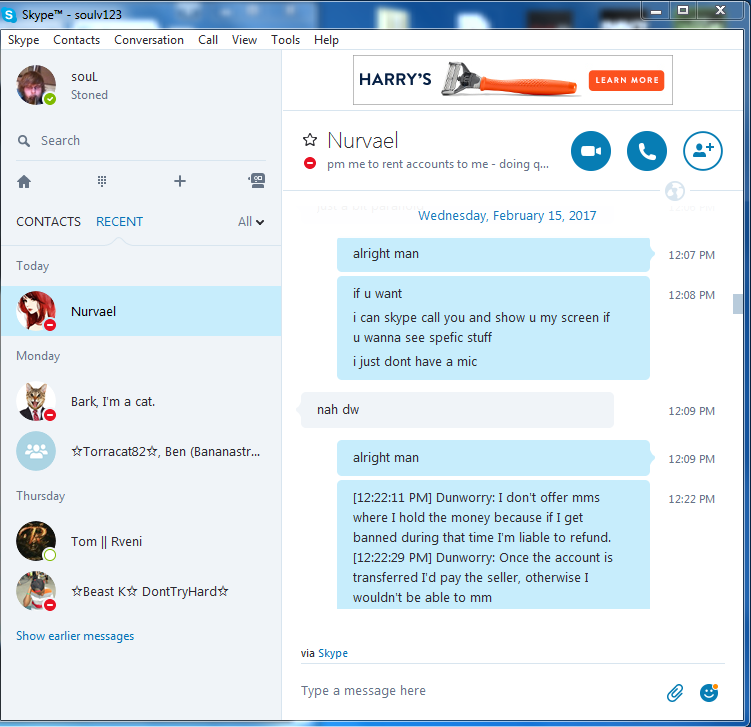Open the 'Bark, I'm a cat.' conversation
The height and width of the screenshot is (727, 751).
pyautogui.click(x=141, y=401)
